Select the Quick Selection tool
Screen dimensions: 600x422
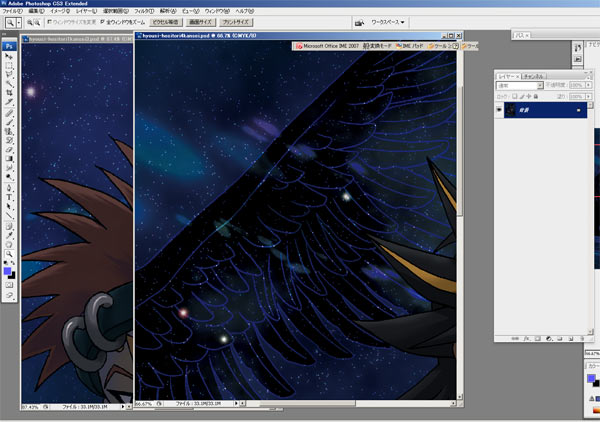(9, 84)
